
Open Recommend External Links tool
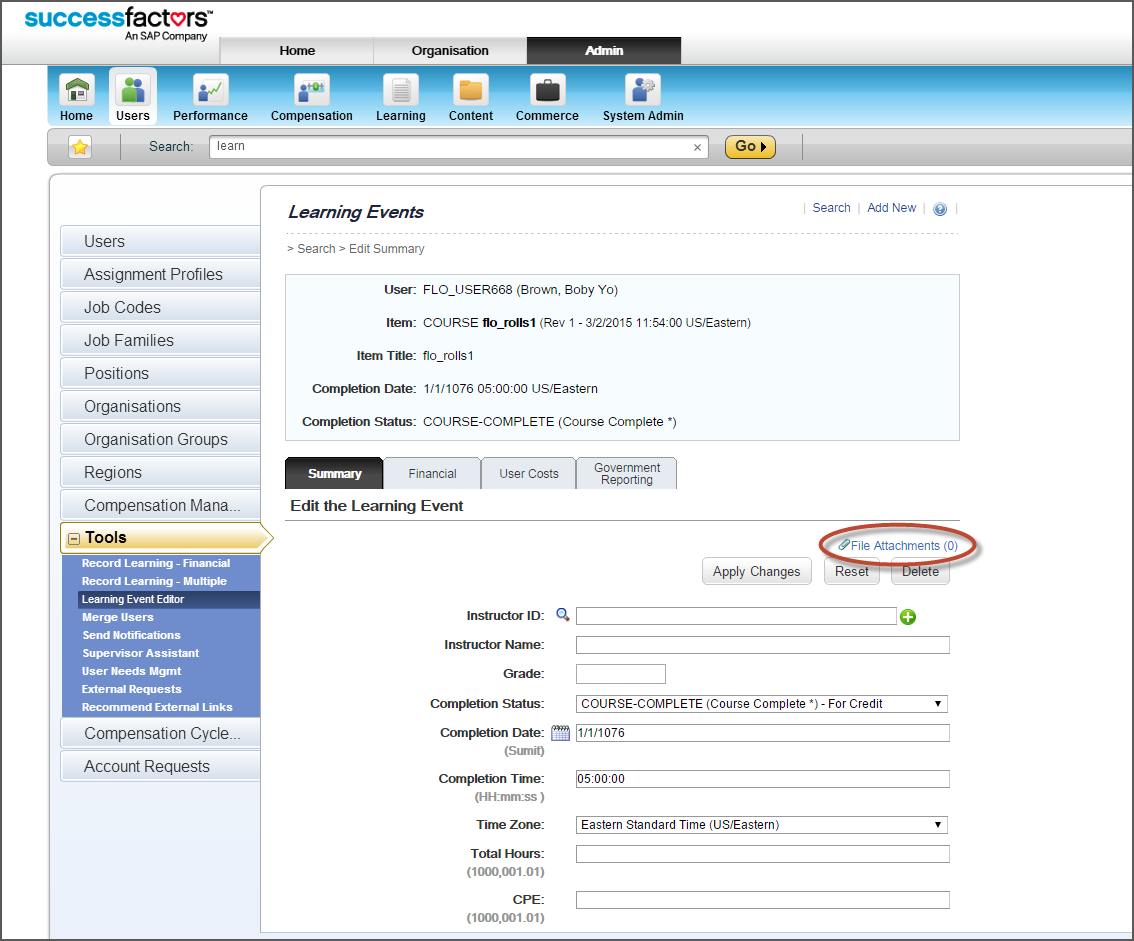157,707
